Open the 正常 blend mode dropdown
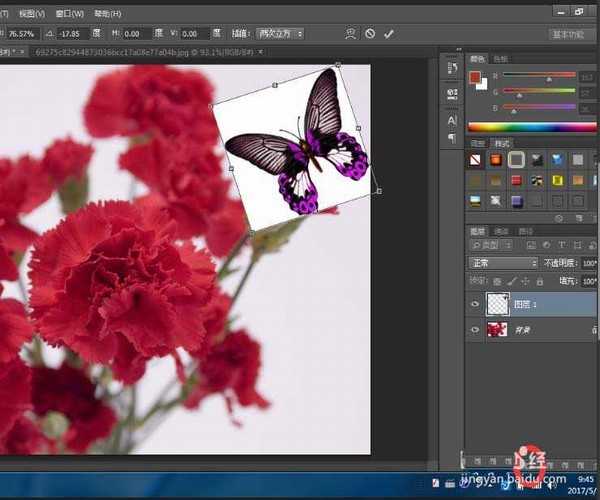Screen dimensions: 600x500 (503, 263)
